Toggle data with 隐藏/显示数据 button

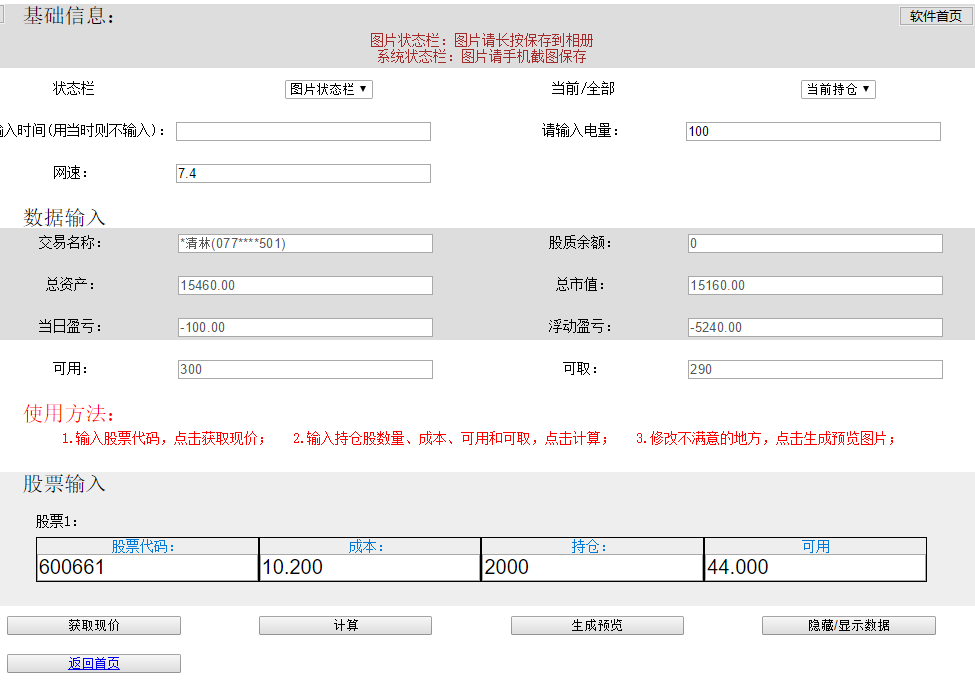point(849,625)
